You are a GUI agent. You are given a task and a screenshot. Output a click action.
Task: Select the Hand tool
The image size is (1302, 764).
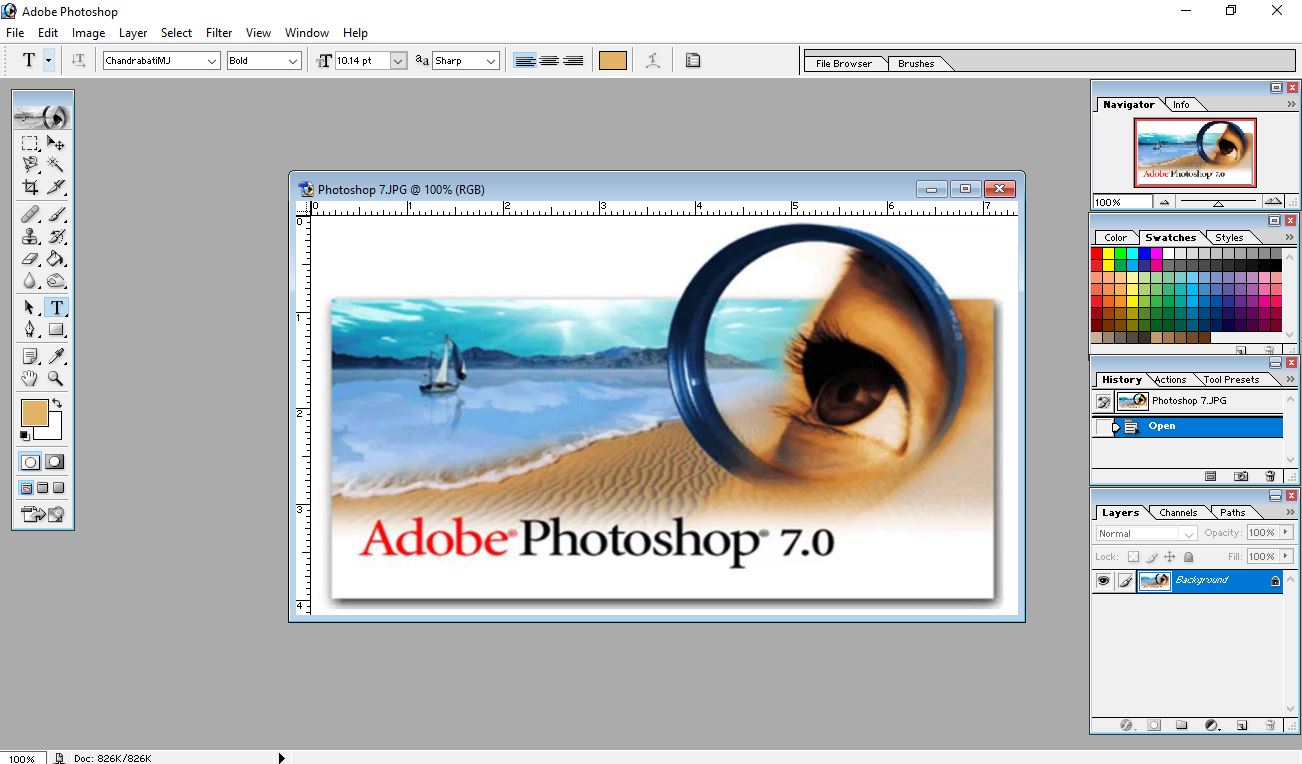pyautogui.click(x=30, y=378)
